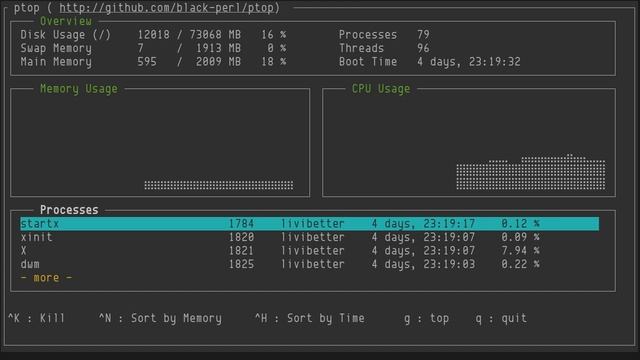Click the '12018 / 73068 MB' disk value
Screen dimensions: 640x360
pos(189,35)
